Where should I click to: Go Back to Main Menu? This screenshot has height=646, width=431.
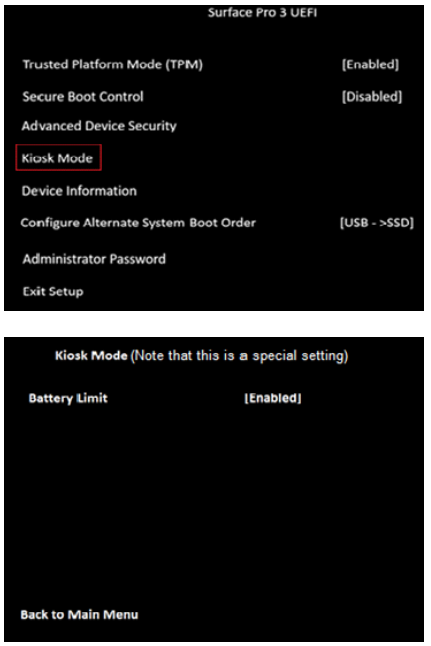coord(80,615)
